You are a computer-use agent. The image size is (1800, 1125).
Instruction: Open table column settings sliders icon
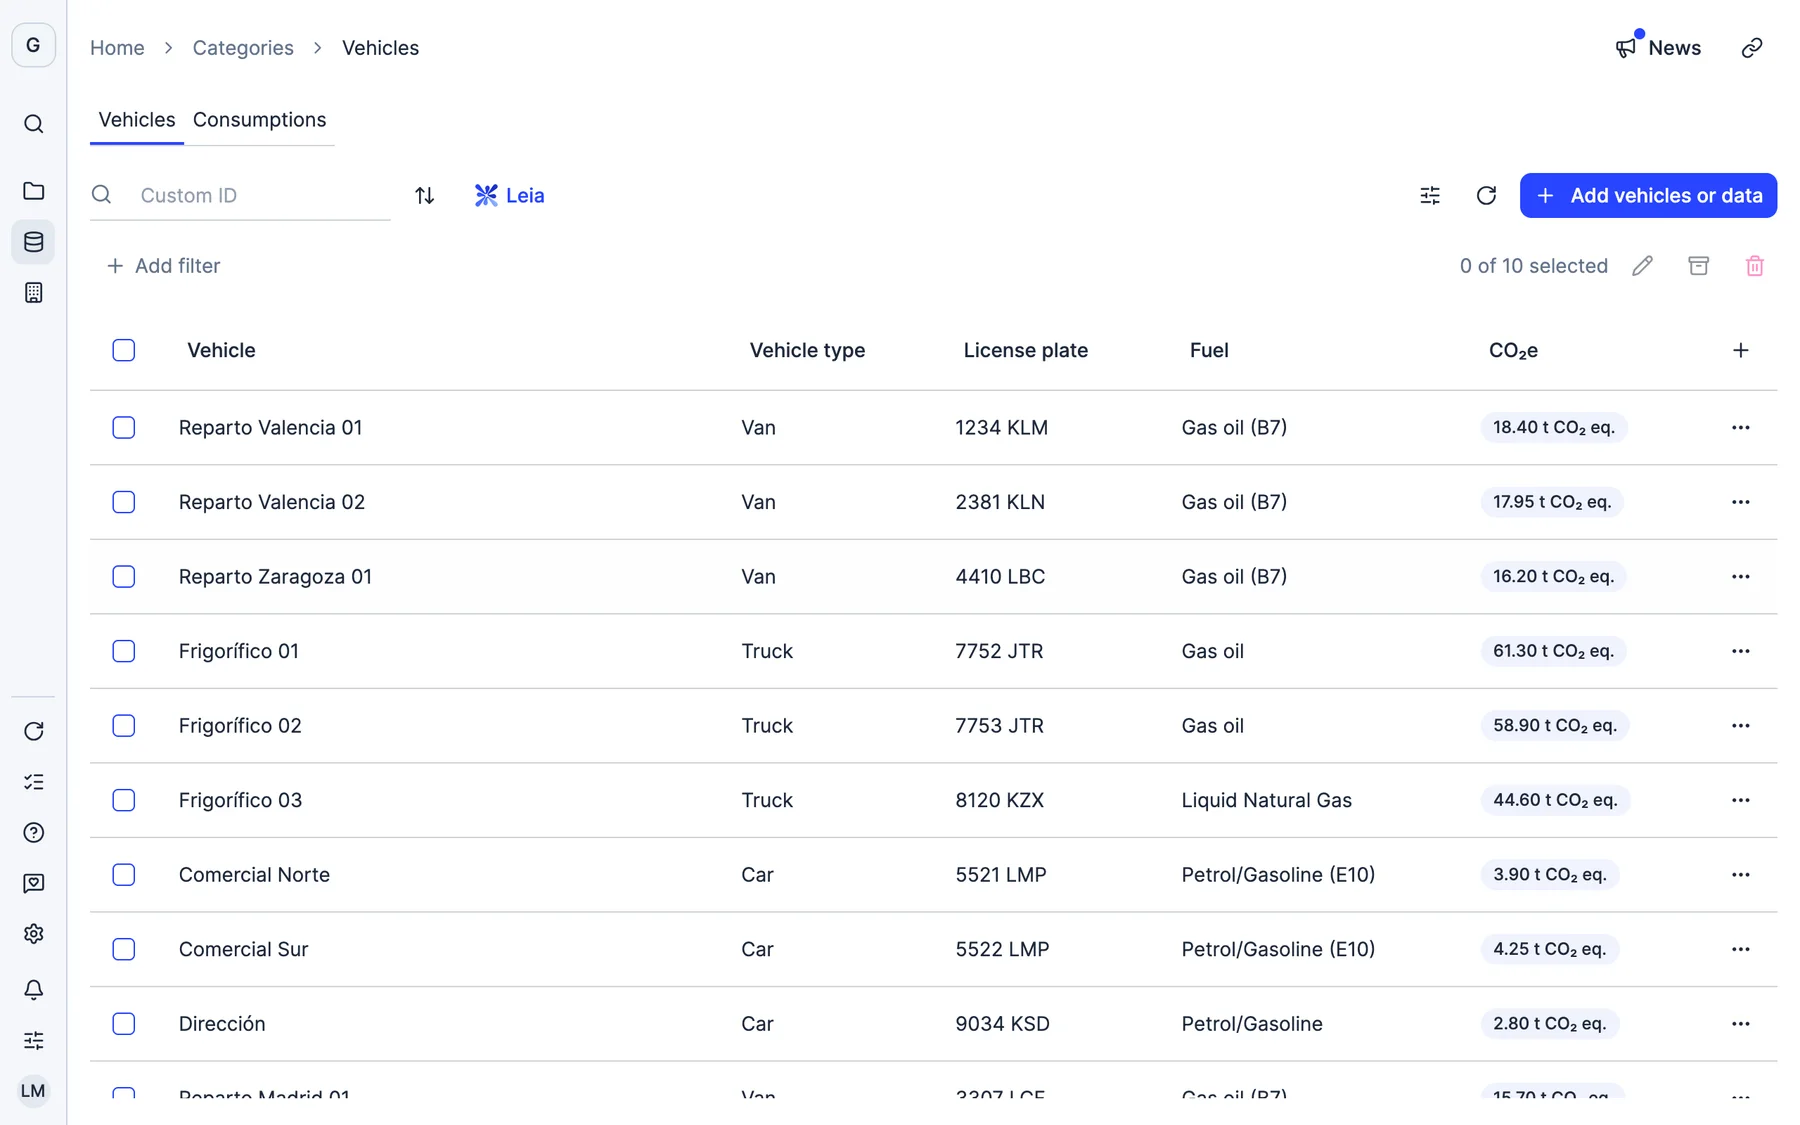pos(1430,195)
